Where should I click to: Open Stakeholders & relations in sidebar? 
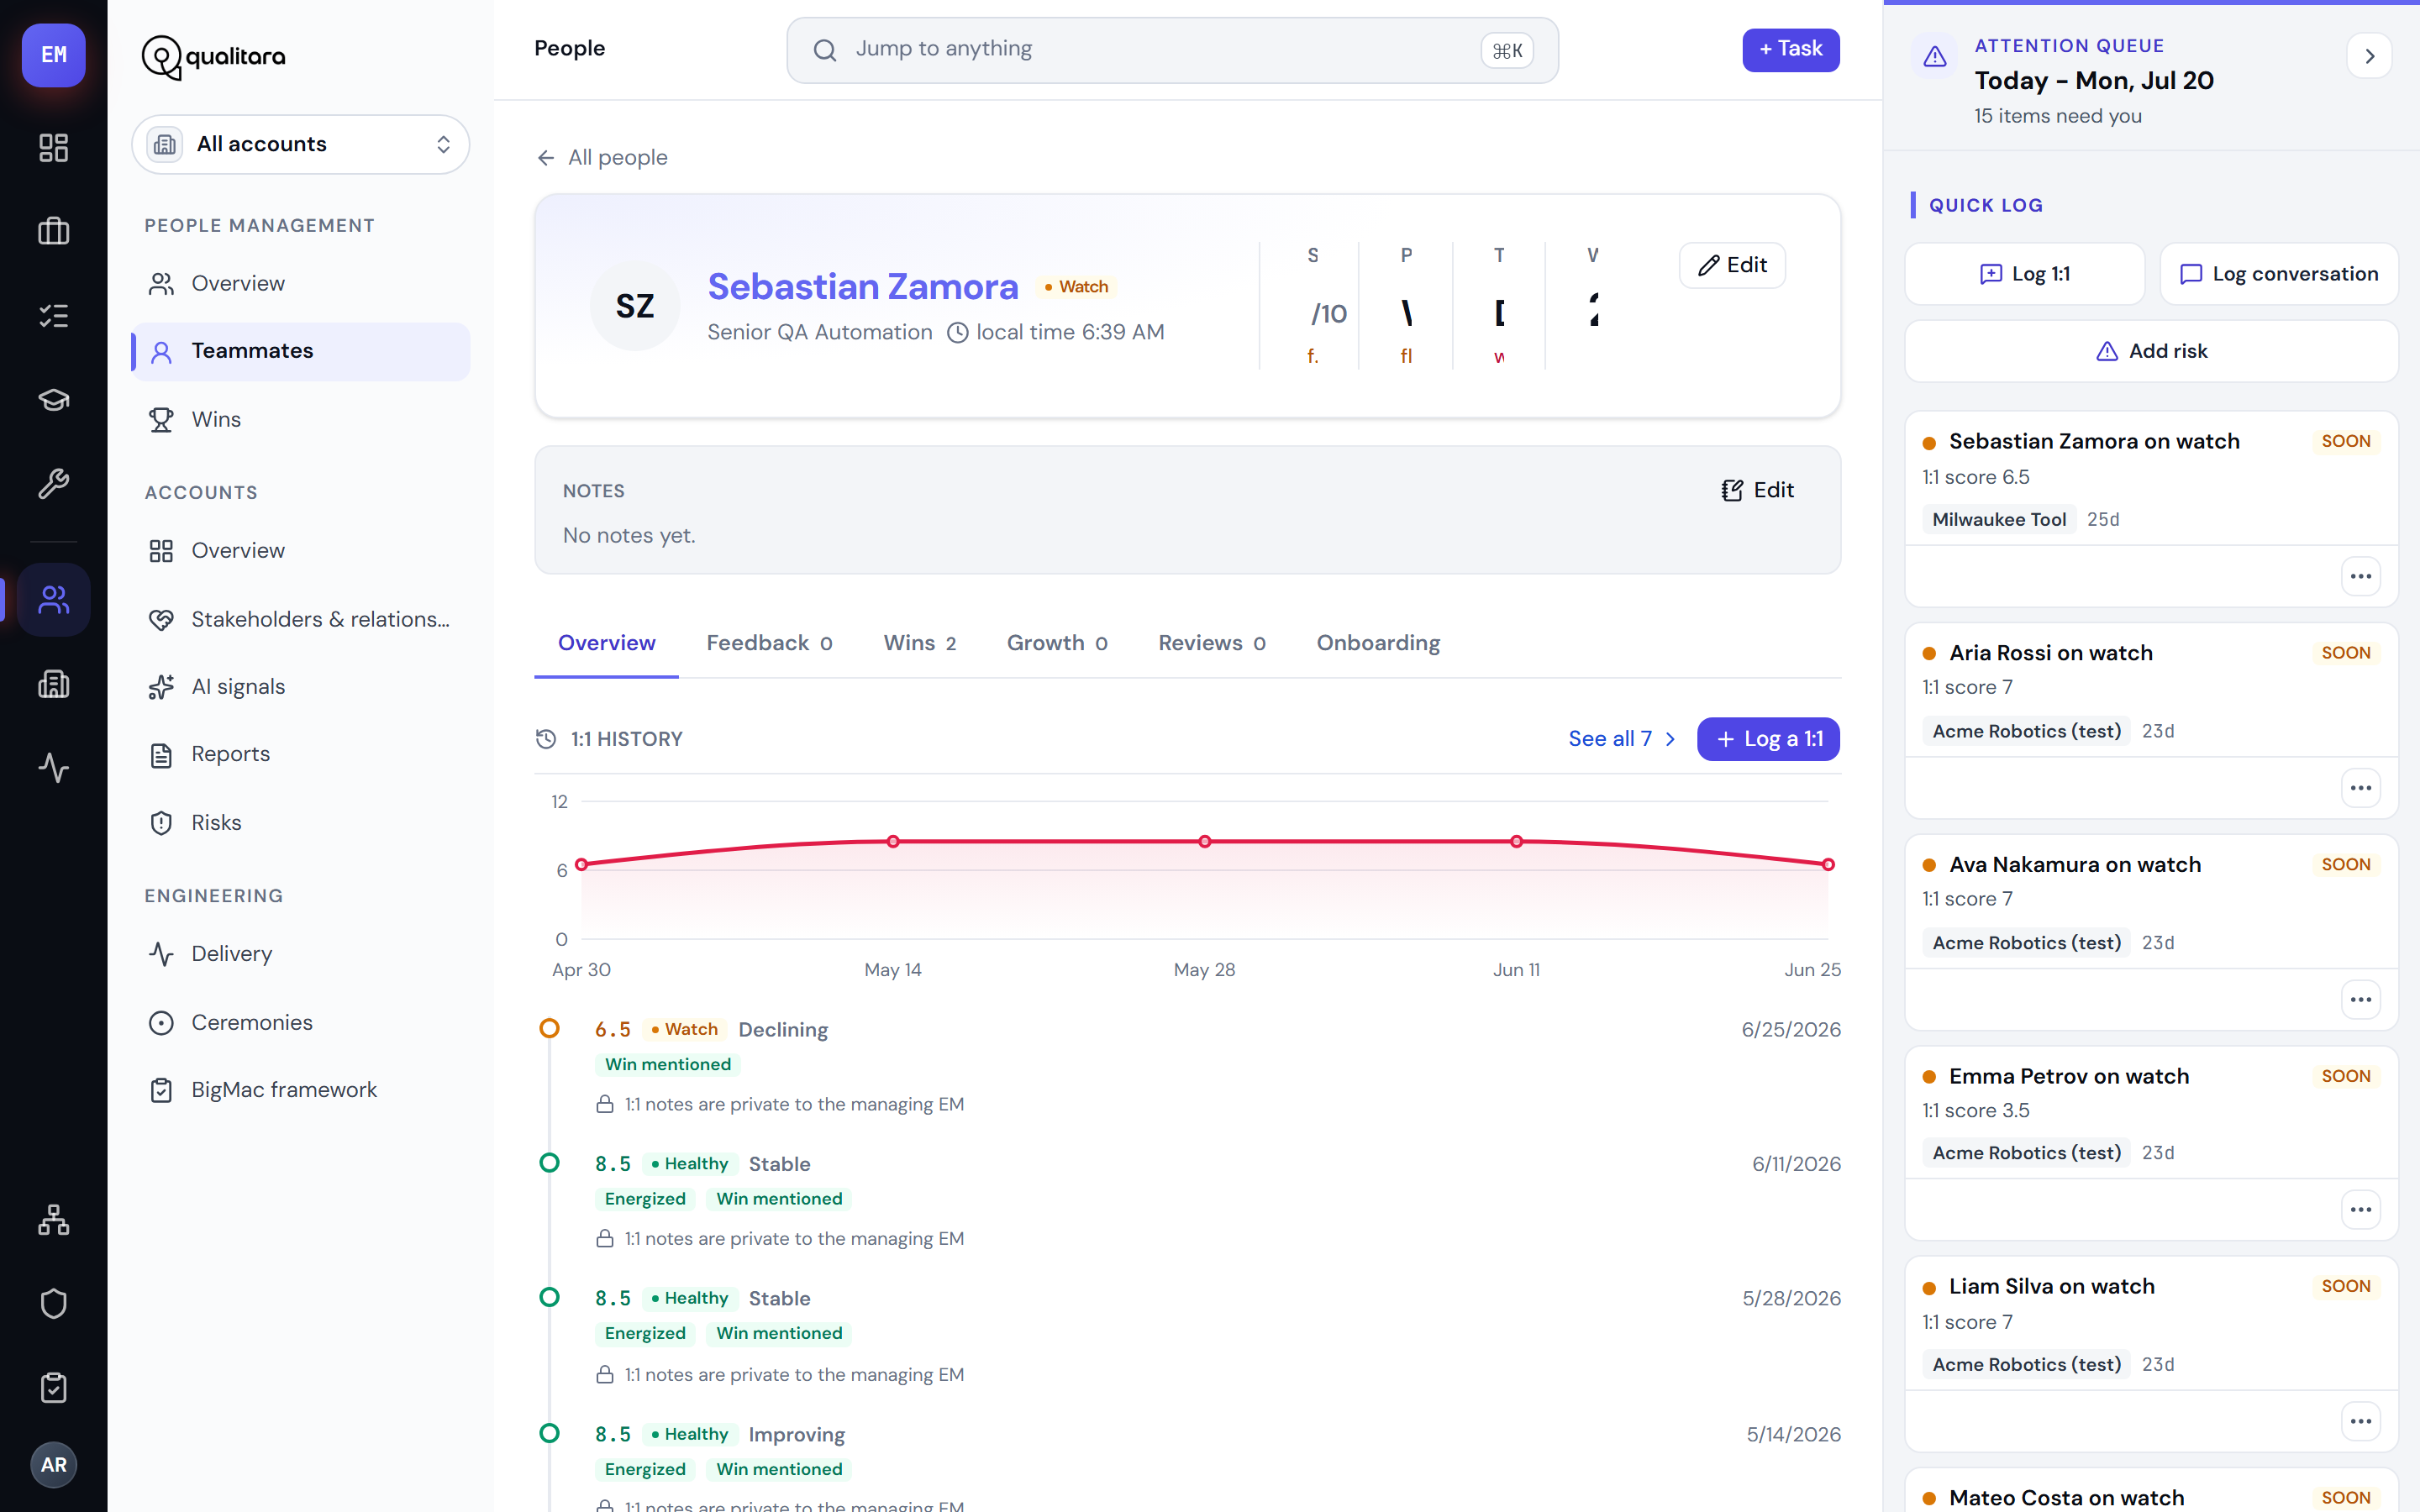301,619
